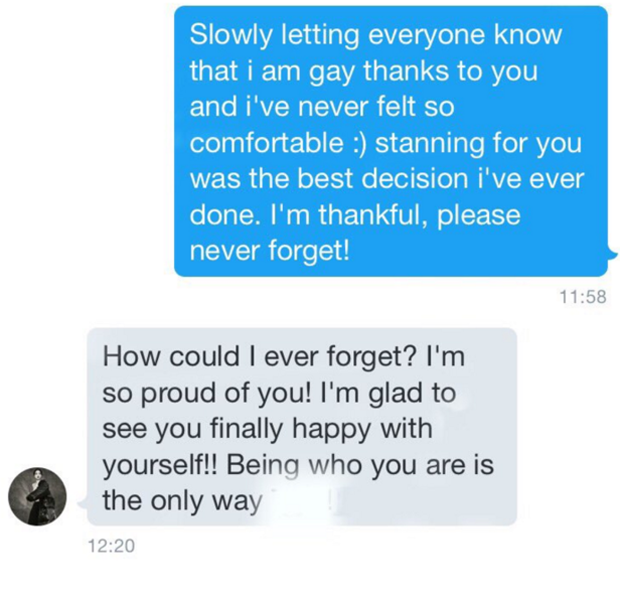This screenshot has width=620, height=599.
Task: Click the 12:20 timestamp under grey message
Action: tap(111, 546)
